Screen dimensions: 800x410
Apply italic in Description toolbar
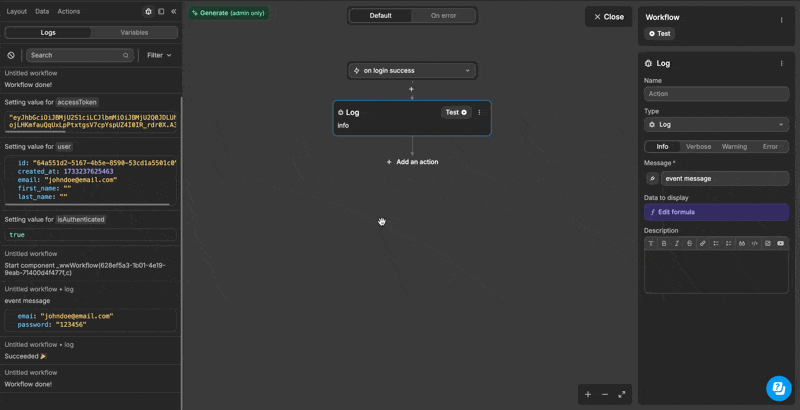tap(677, 243)
